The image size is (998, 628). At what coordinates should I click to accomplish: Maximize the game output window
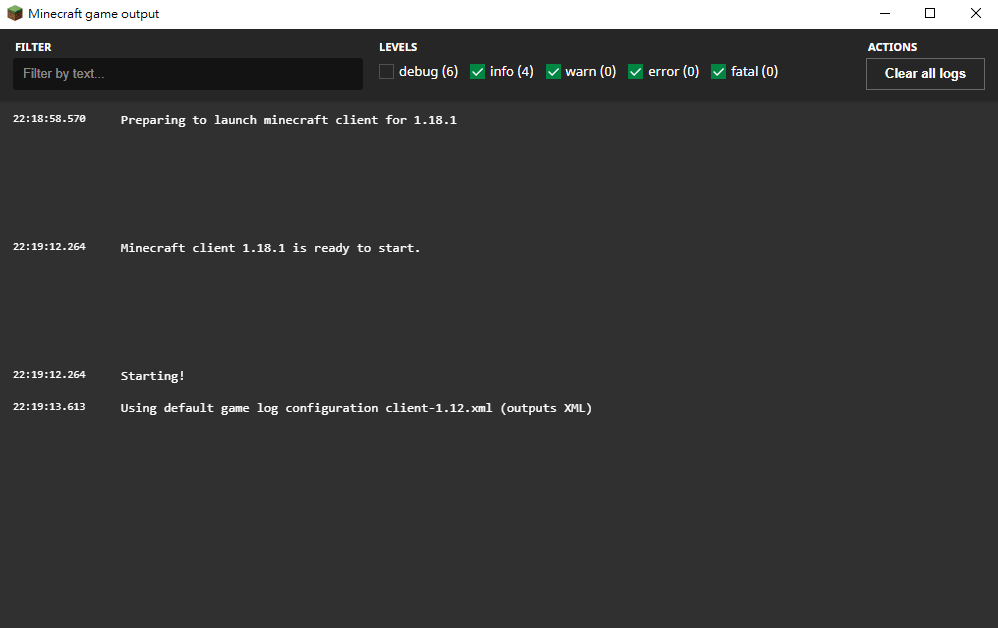(930, 14)
